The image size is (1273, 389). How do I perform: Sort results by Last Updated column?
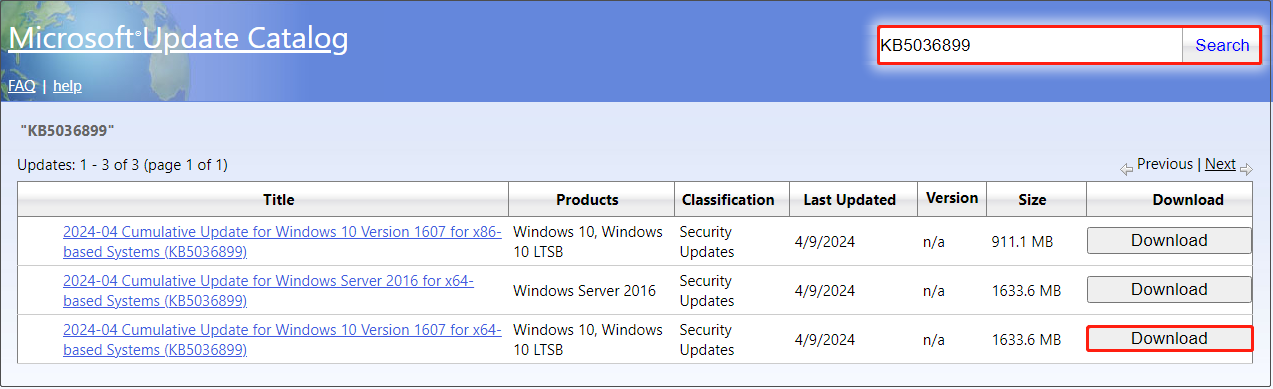[850, 200]
